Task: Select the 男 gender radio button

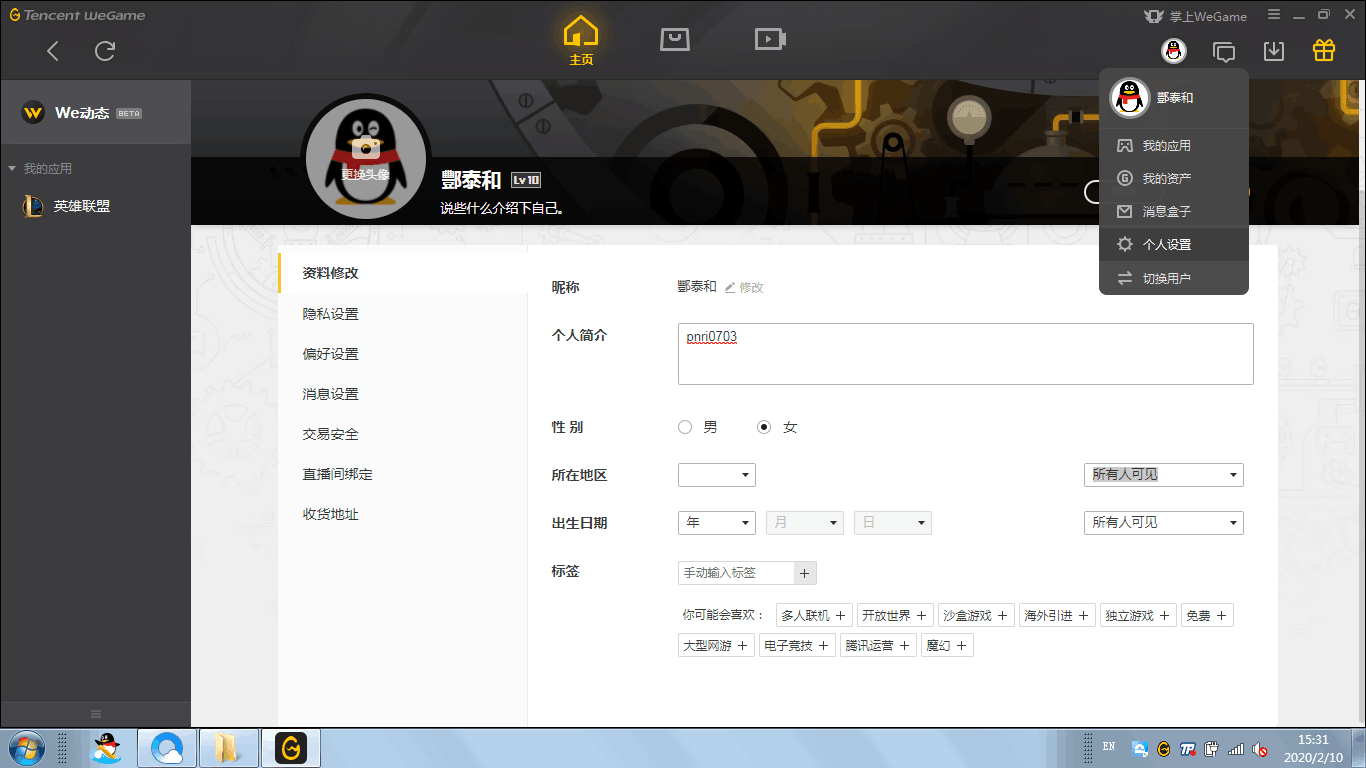Action: pyautogui.click(x=685, y=427)
